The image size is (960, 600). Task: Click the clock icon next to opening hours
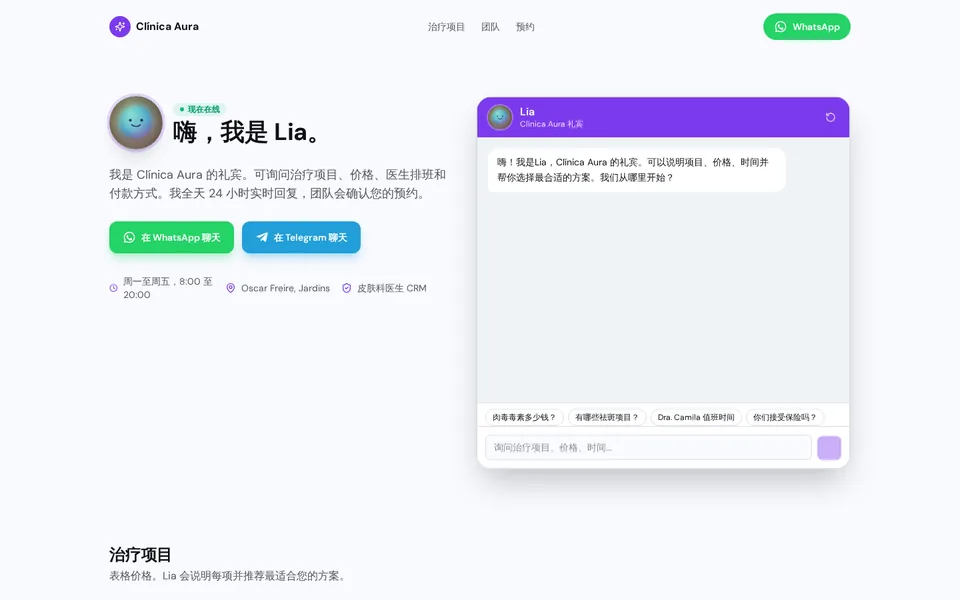(113, 288)
